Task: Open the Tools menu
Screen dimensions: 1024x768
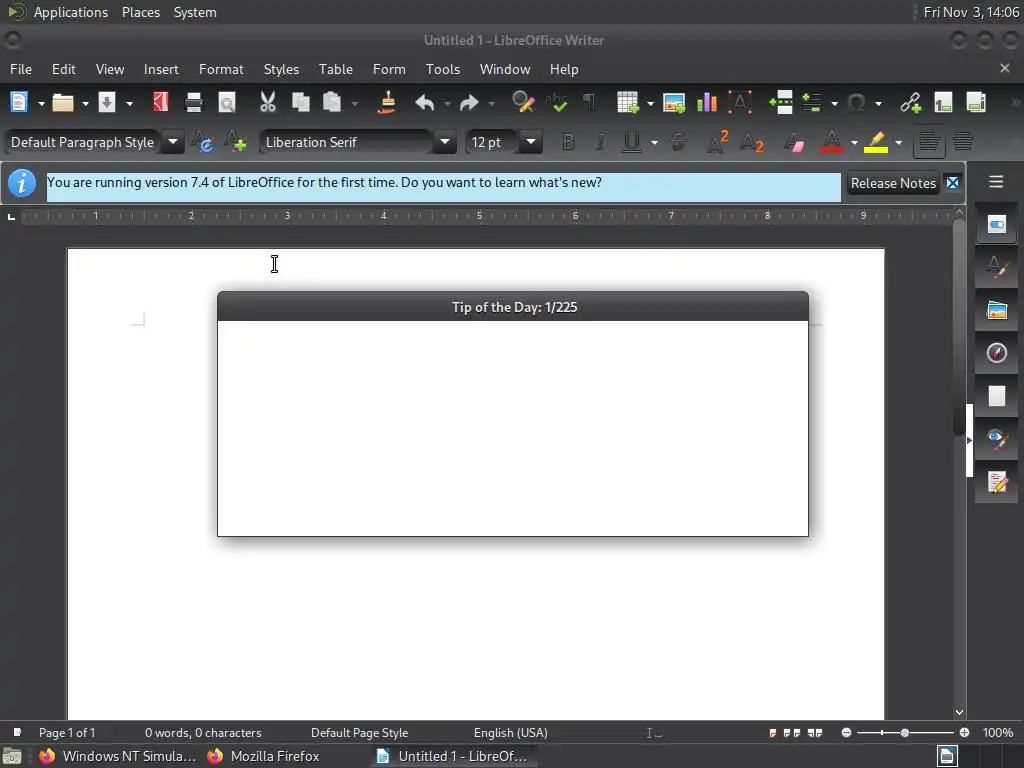Action: coord(443,69)
